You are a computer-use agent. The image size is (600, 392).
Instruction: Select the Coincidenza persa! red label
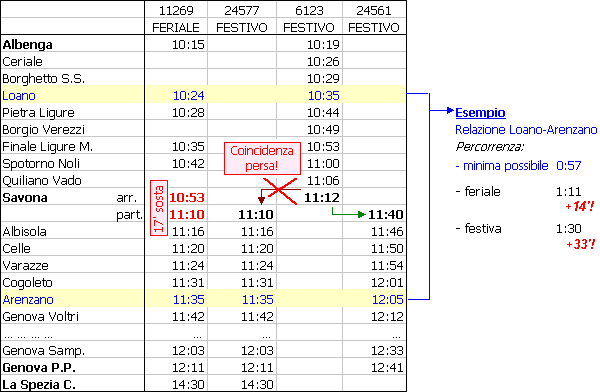[262, 158]
